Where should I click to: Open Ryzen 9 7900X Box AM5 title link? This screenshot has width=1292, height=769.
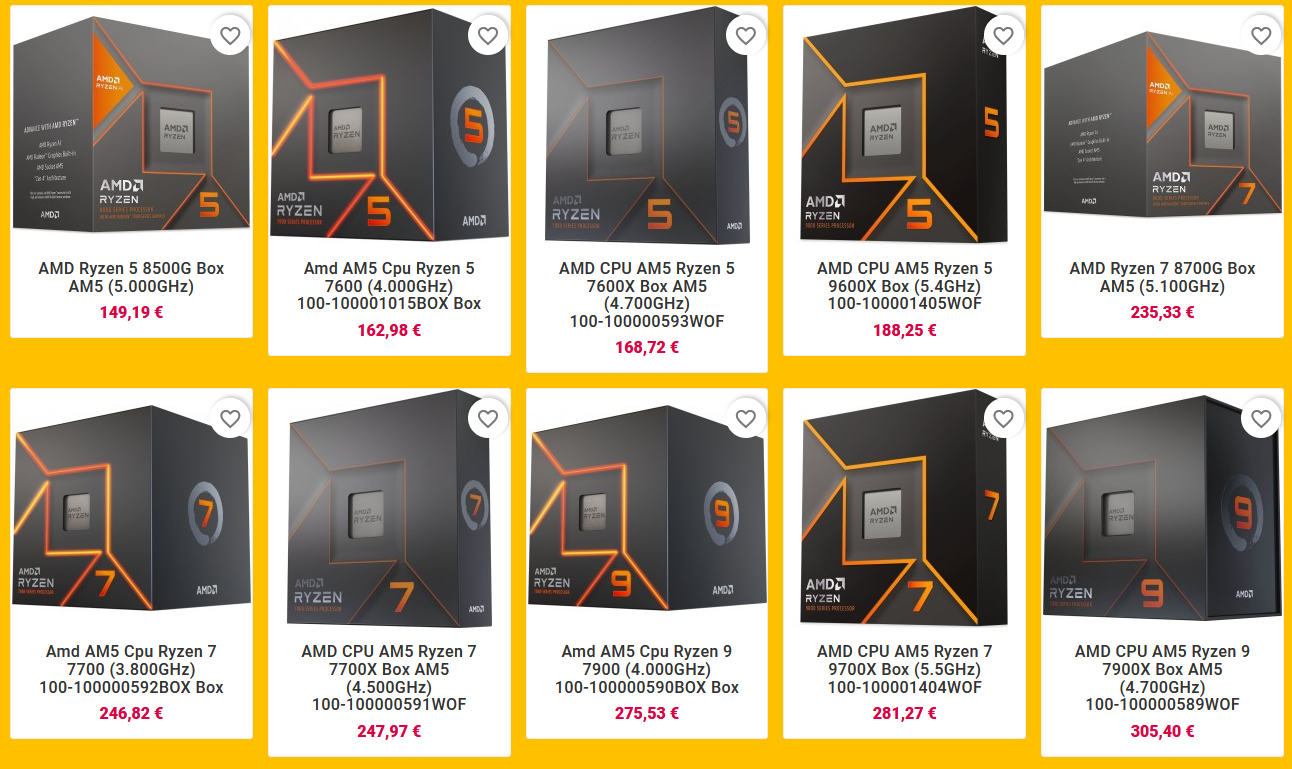pyautogui.click(x=1162, y=678)
